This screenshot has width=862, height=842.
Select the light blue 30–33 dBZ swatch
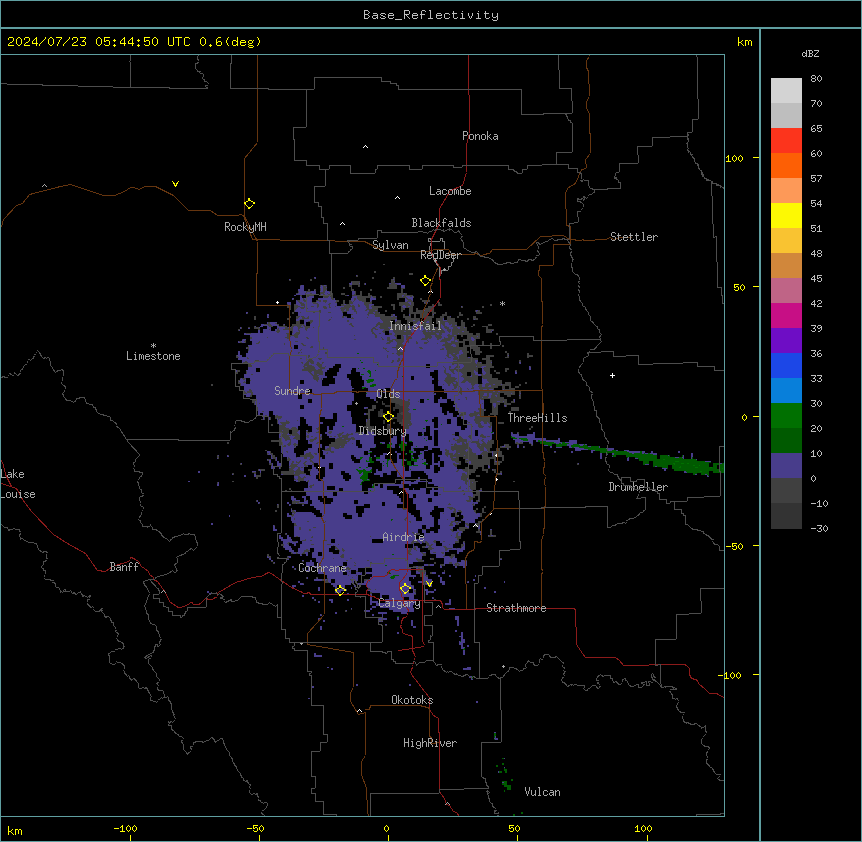786,391
